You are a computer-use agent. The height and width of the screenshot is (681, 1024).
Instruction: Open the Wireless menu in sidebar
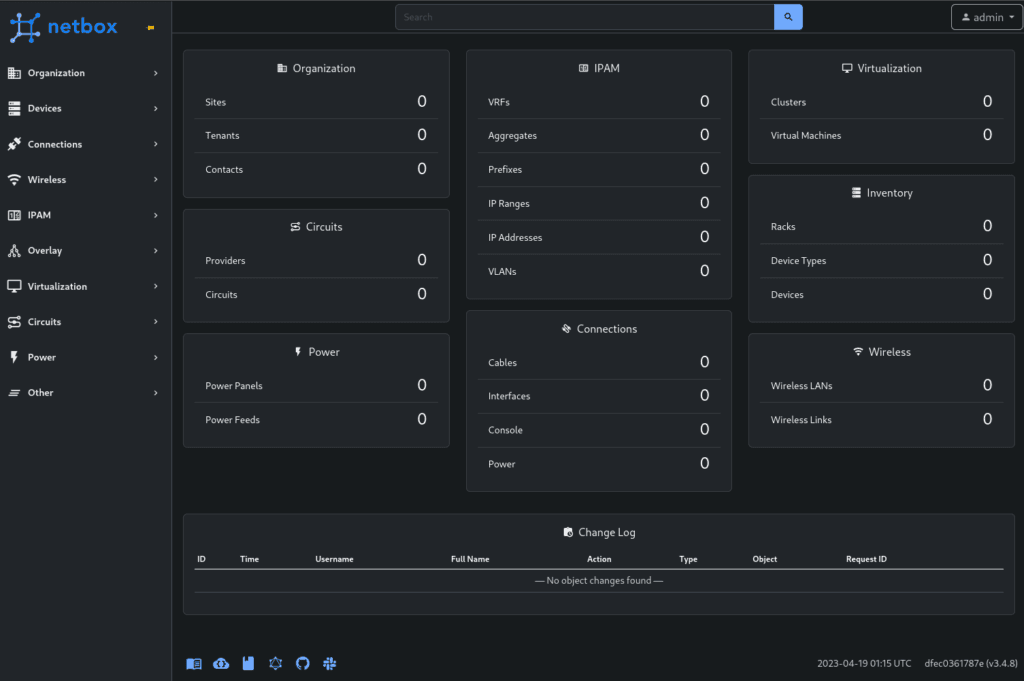83,180
